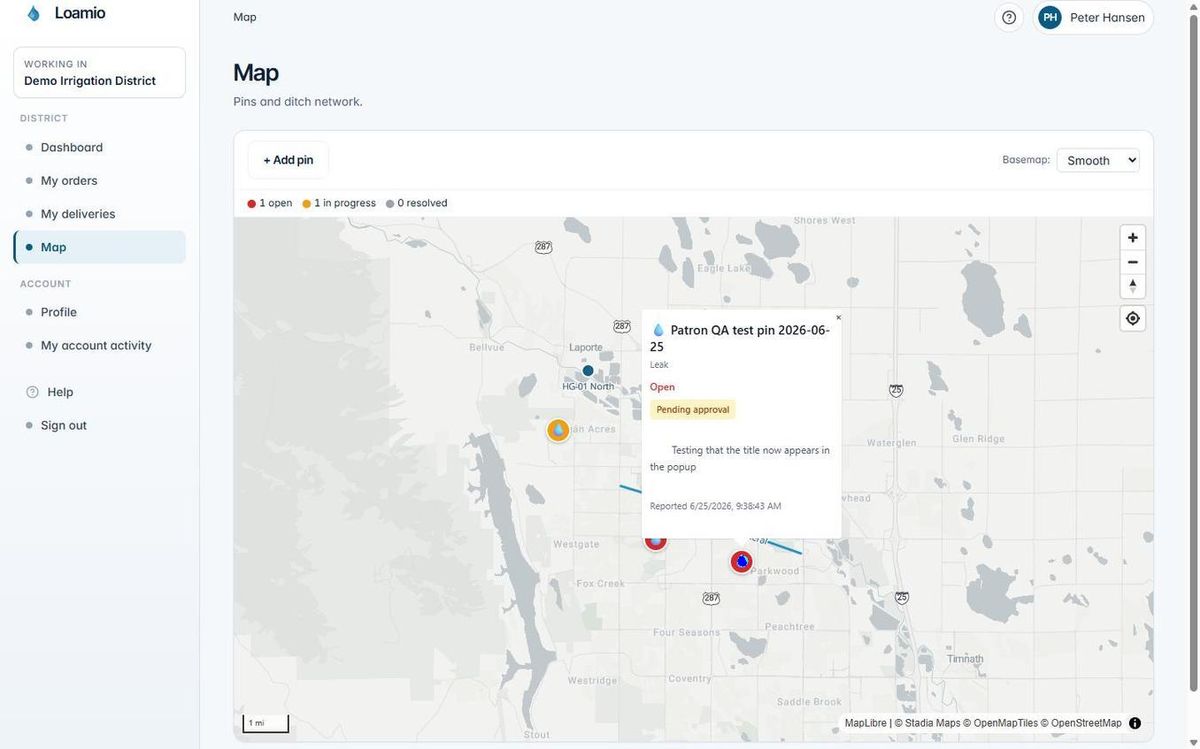This screenshot has height=749, width=1200.
Task: Click Sign out in sidebar
Action: tap(99, 425)
